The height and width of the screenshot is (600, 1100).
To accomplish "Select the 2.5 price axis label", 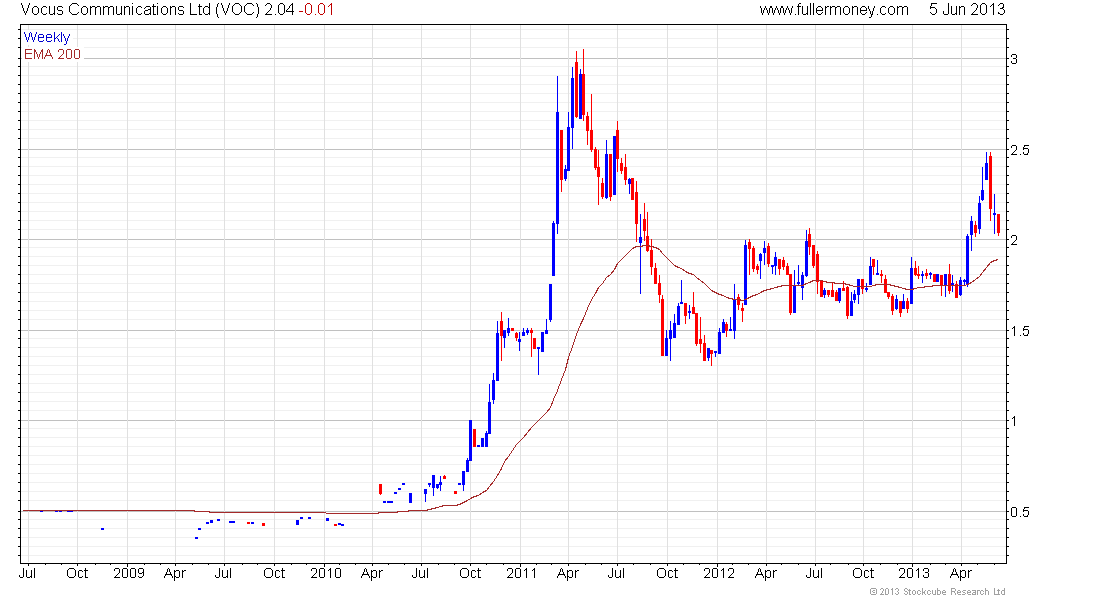I will coord(1020,150).
